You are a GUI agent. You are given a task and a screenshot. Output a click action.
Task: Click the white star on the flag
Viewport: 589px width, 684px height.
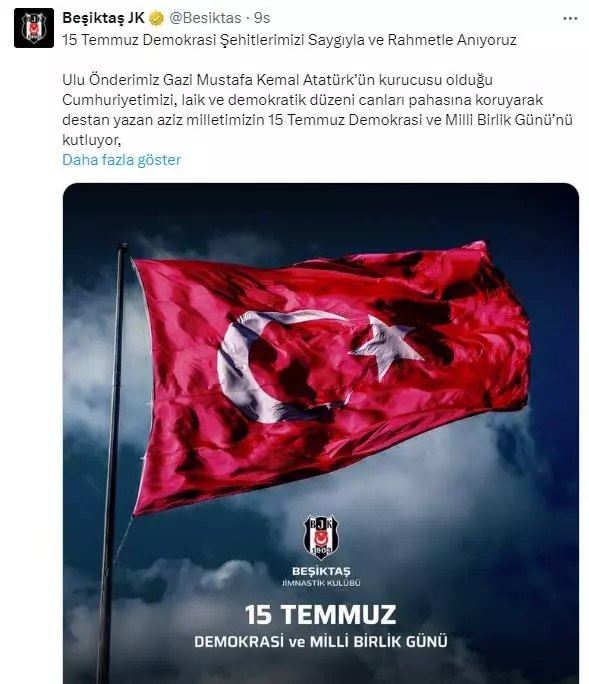387,346
